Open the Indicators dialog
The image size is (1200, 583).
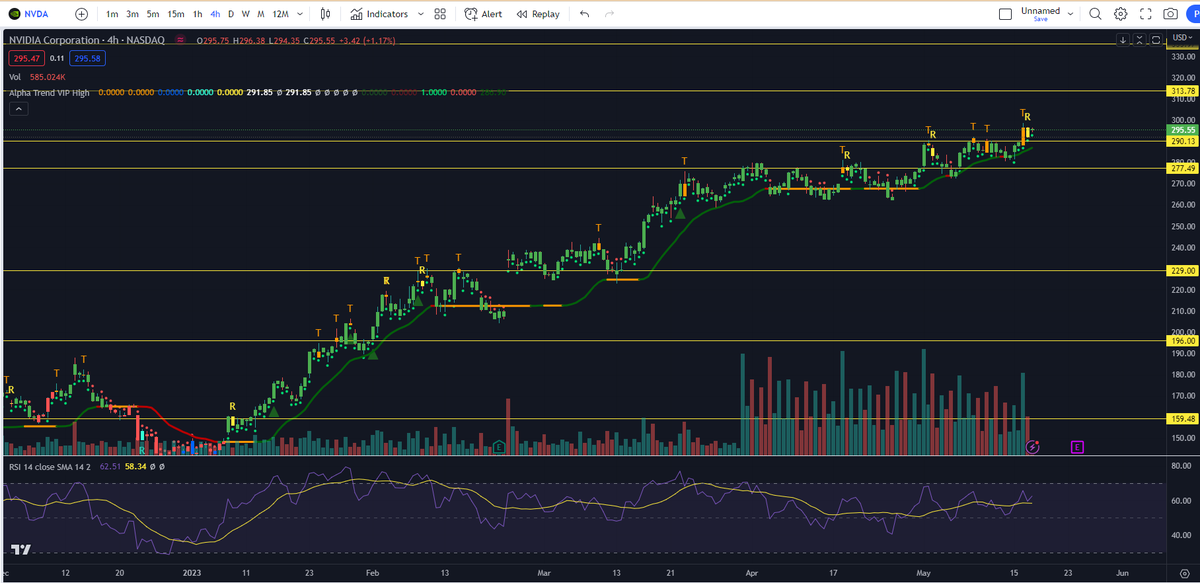(379, 14)
